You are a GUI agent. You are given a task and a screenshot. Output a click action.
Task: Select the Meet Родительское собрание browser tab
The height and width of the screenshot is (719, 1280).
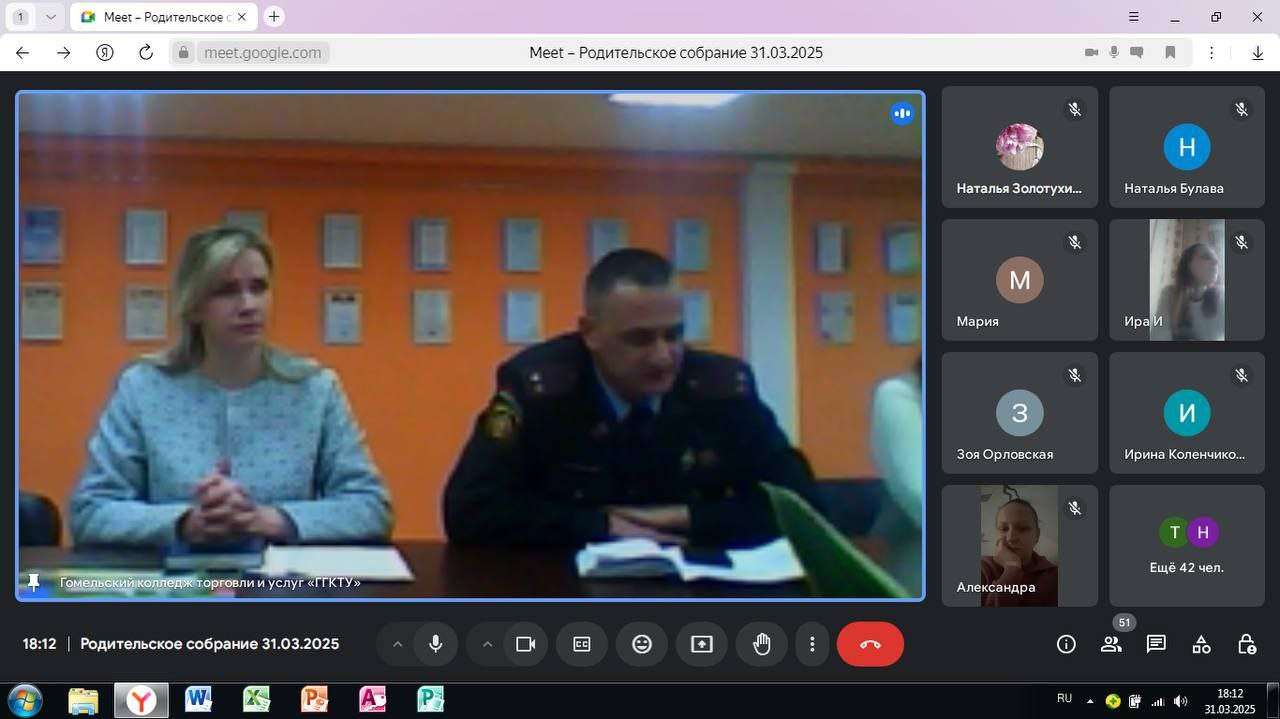click(160, 17)
